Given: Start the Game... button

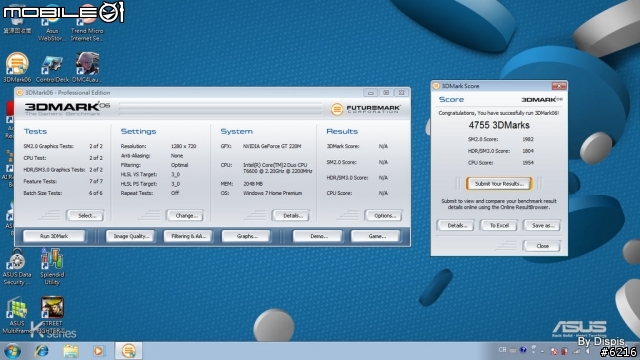Looking at the screenshot, I should [376, 236].
